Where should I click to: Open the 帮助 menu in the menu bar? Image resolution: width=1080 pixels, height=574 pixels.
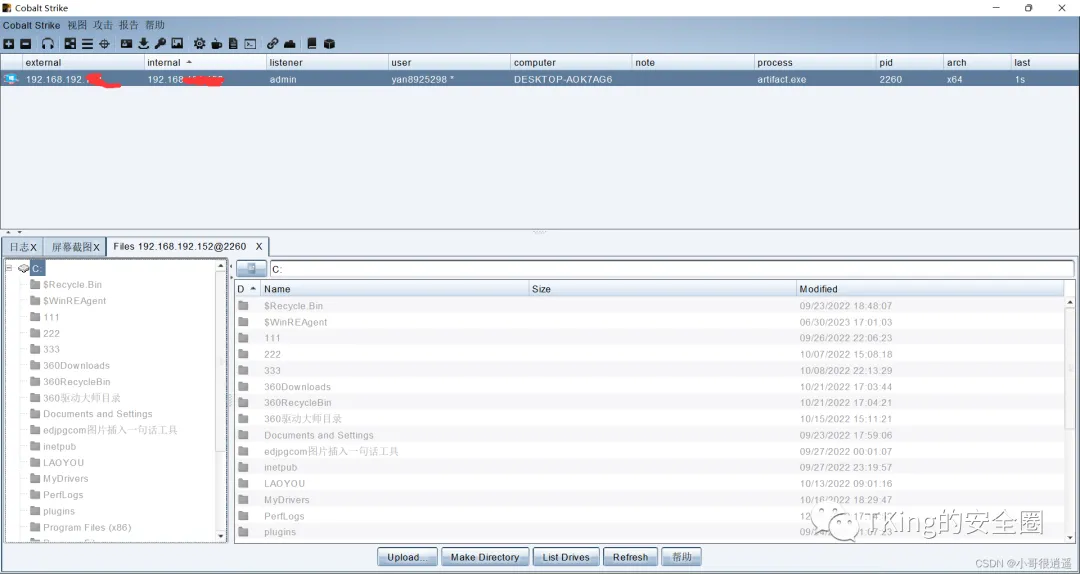(155, 25)
